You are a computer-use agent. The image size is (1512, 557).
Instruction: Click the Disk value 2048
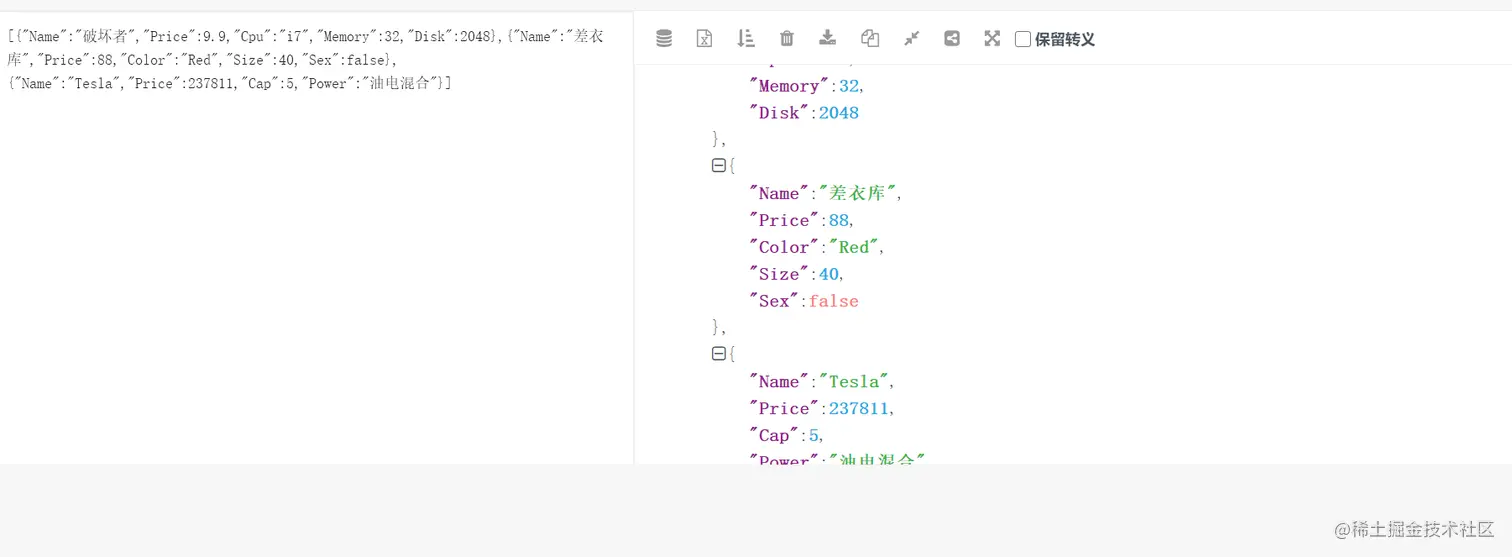pos(839,113)
